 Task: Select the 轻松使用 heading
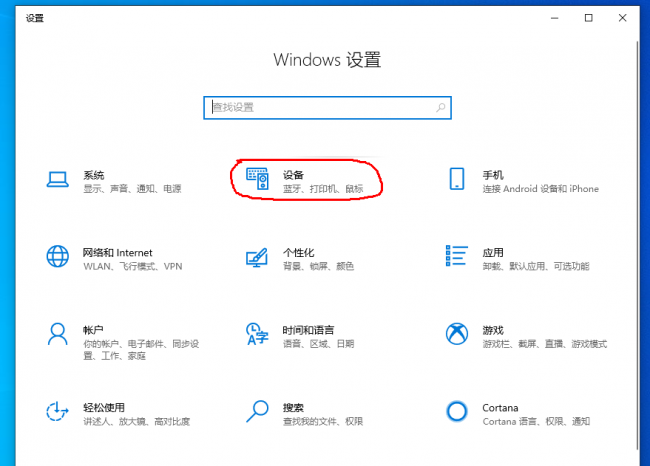pyautogui.click(x=104, y=408)
